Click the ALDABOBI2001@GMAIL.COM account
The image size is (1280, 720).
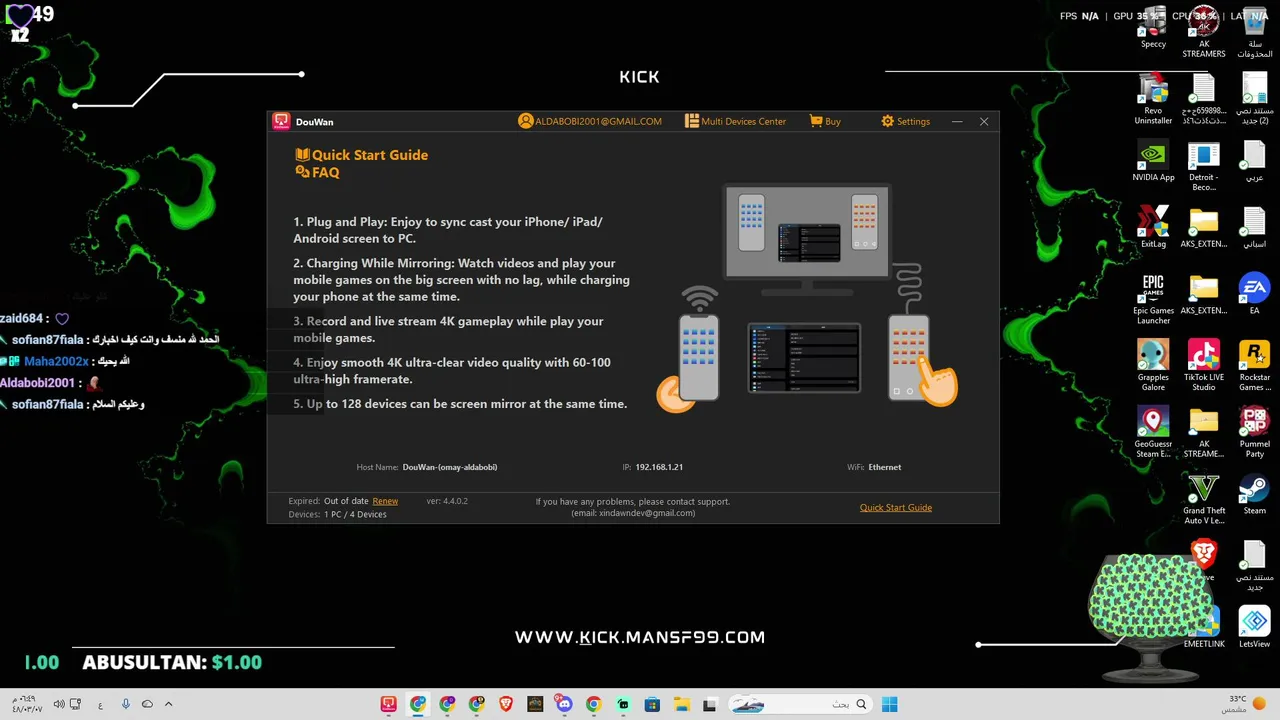point(590,121)
